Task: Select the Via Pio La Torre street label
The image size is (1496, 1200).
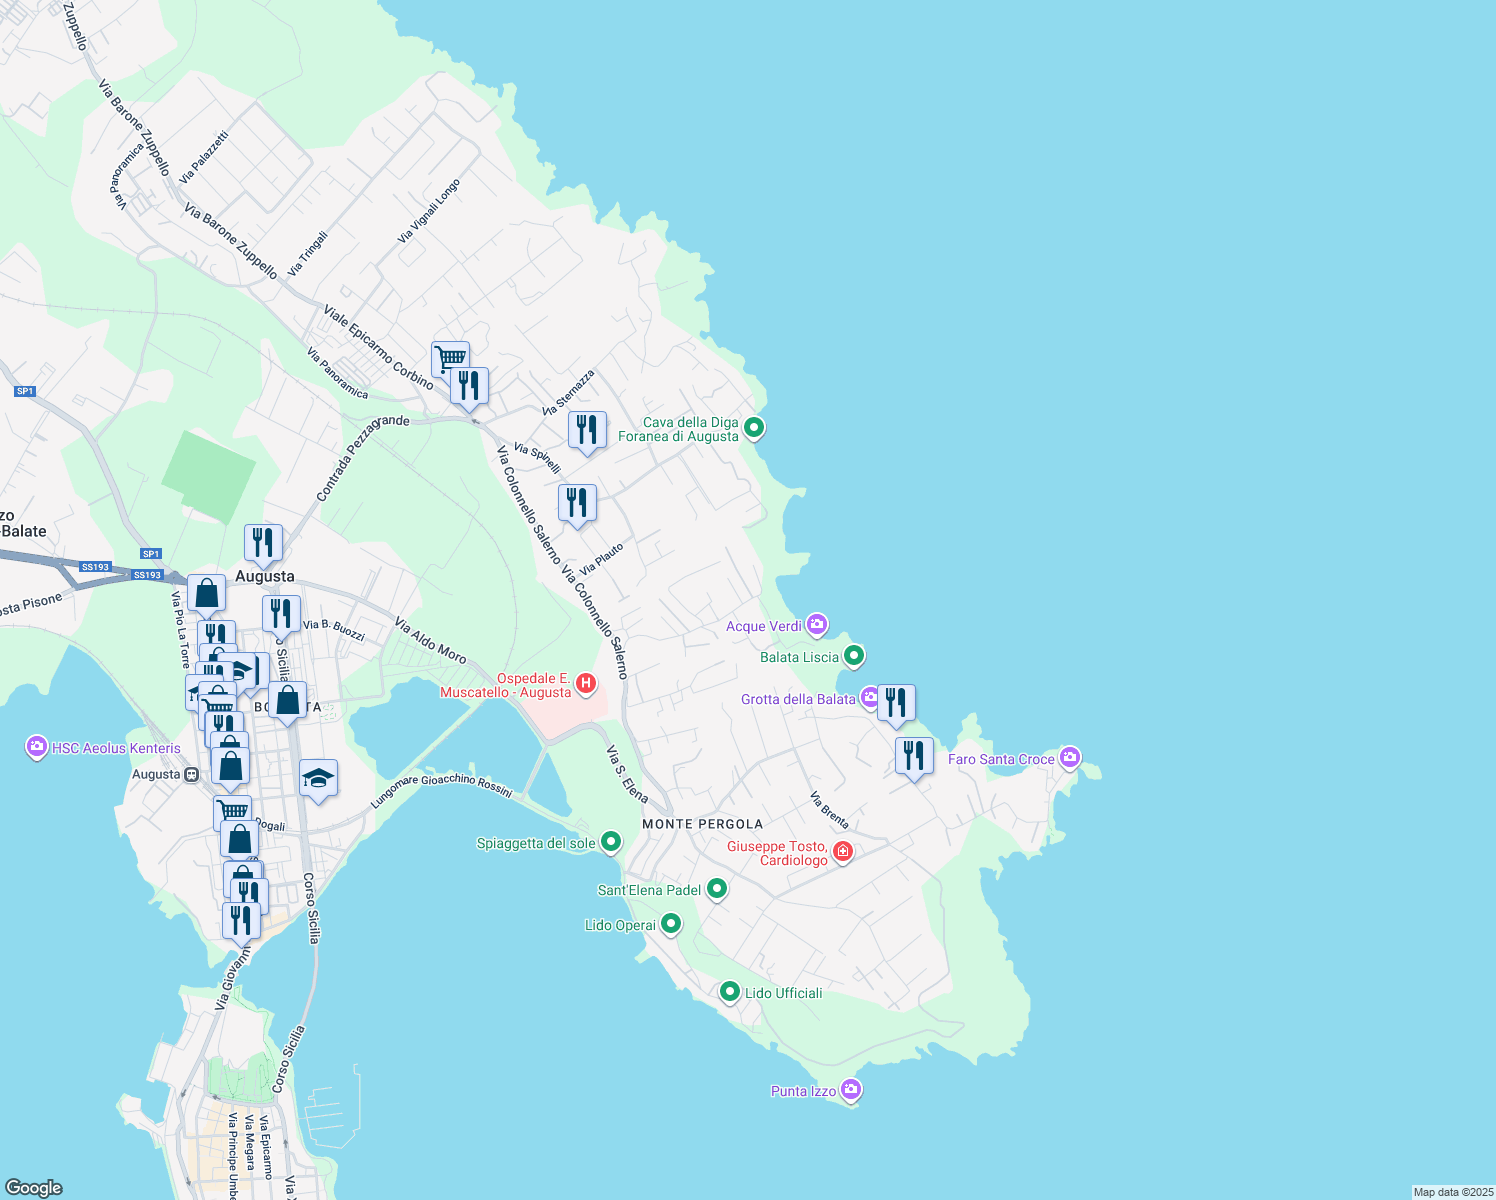Action: point(180,629)
